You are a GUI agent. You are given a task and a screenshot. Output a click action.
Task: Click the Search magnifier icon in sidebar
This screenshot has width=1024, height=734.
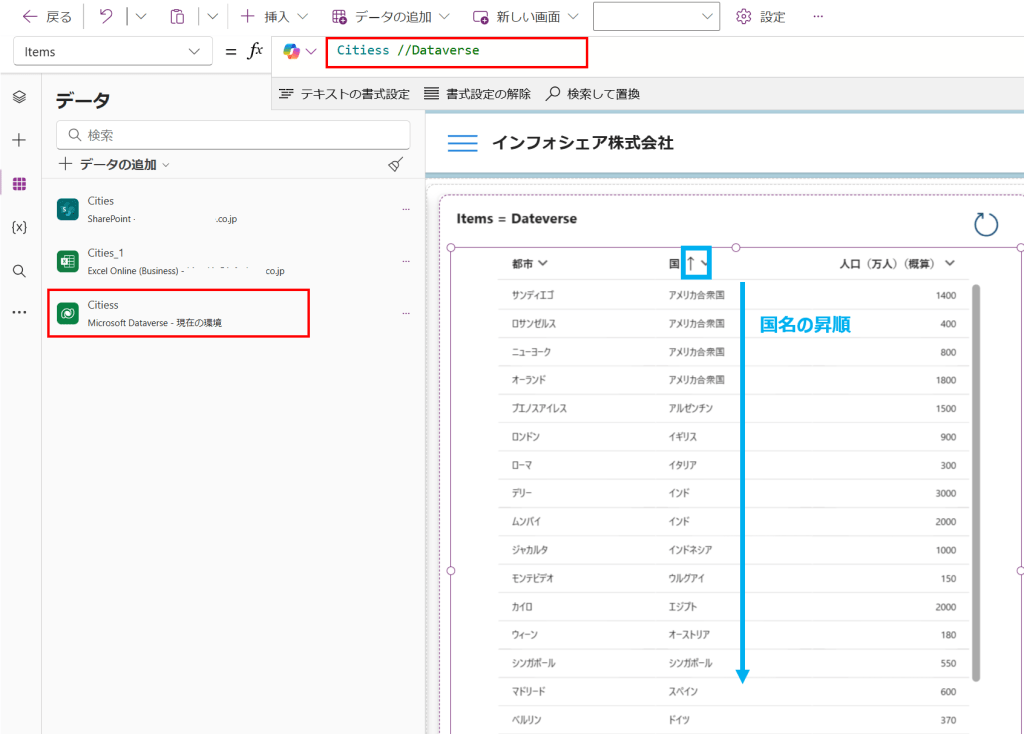point(19,271)
